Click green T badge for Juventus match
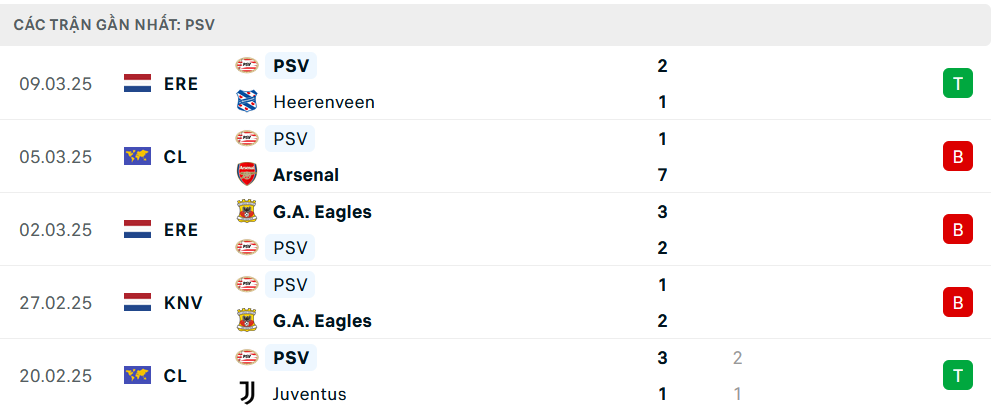 pyautogui.click(x=957, y=376)
